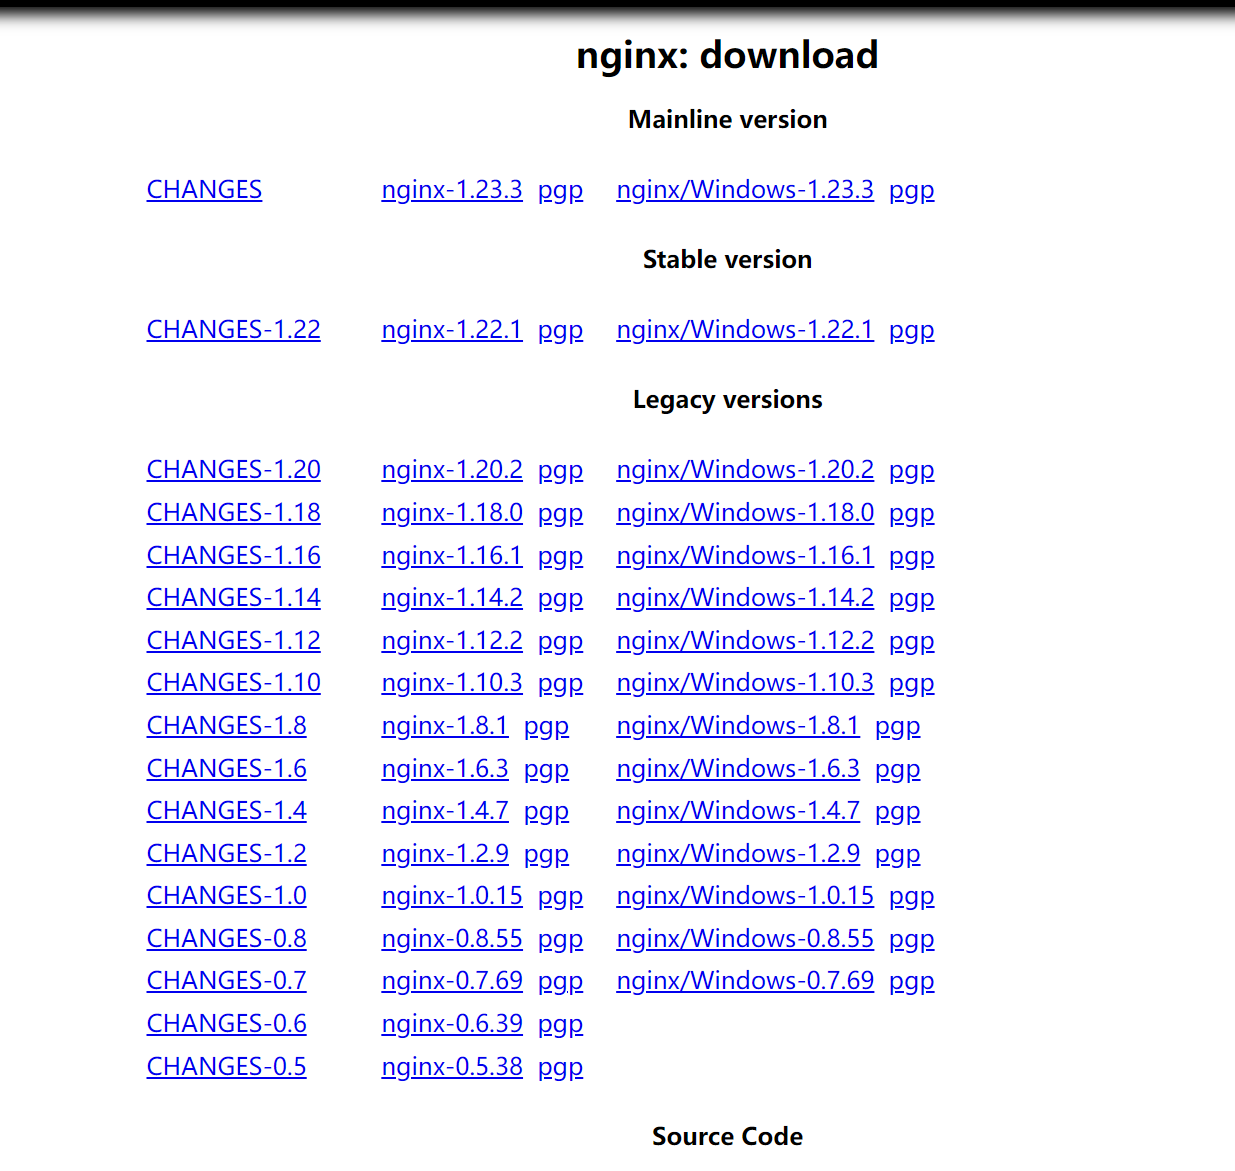Download nginx/Windows-1.8.1

(x=738, y=726)
